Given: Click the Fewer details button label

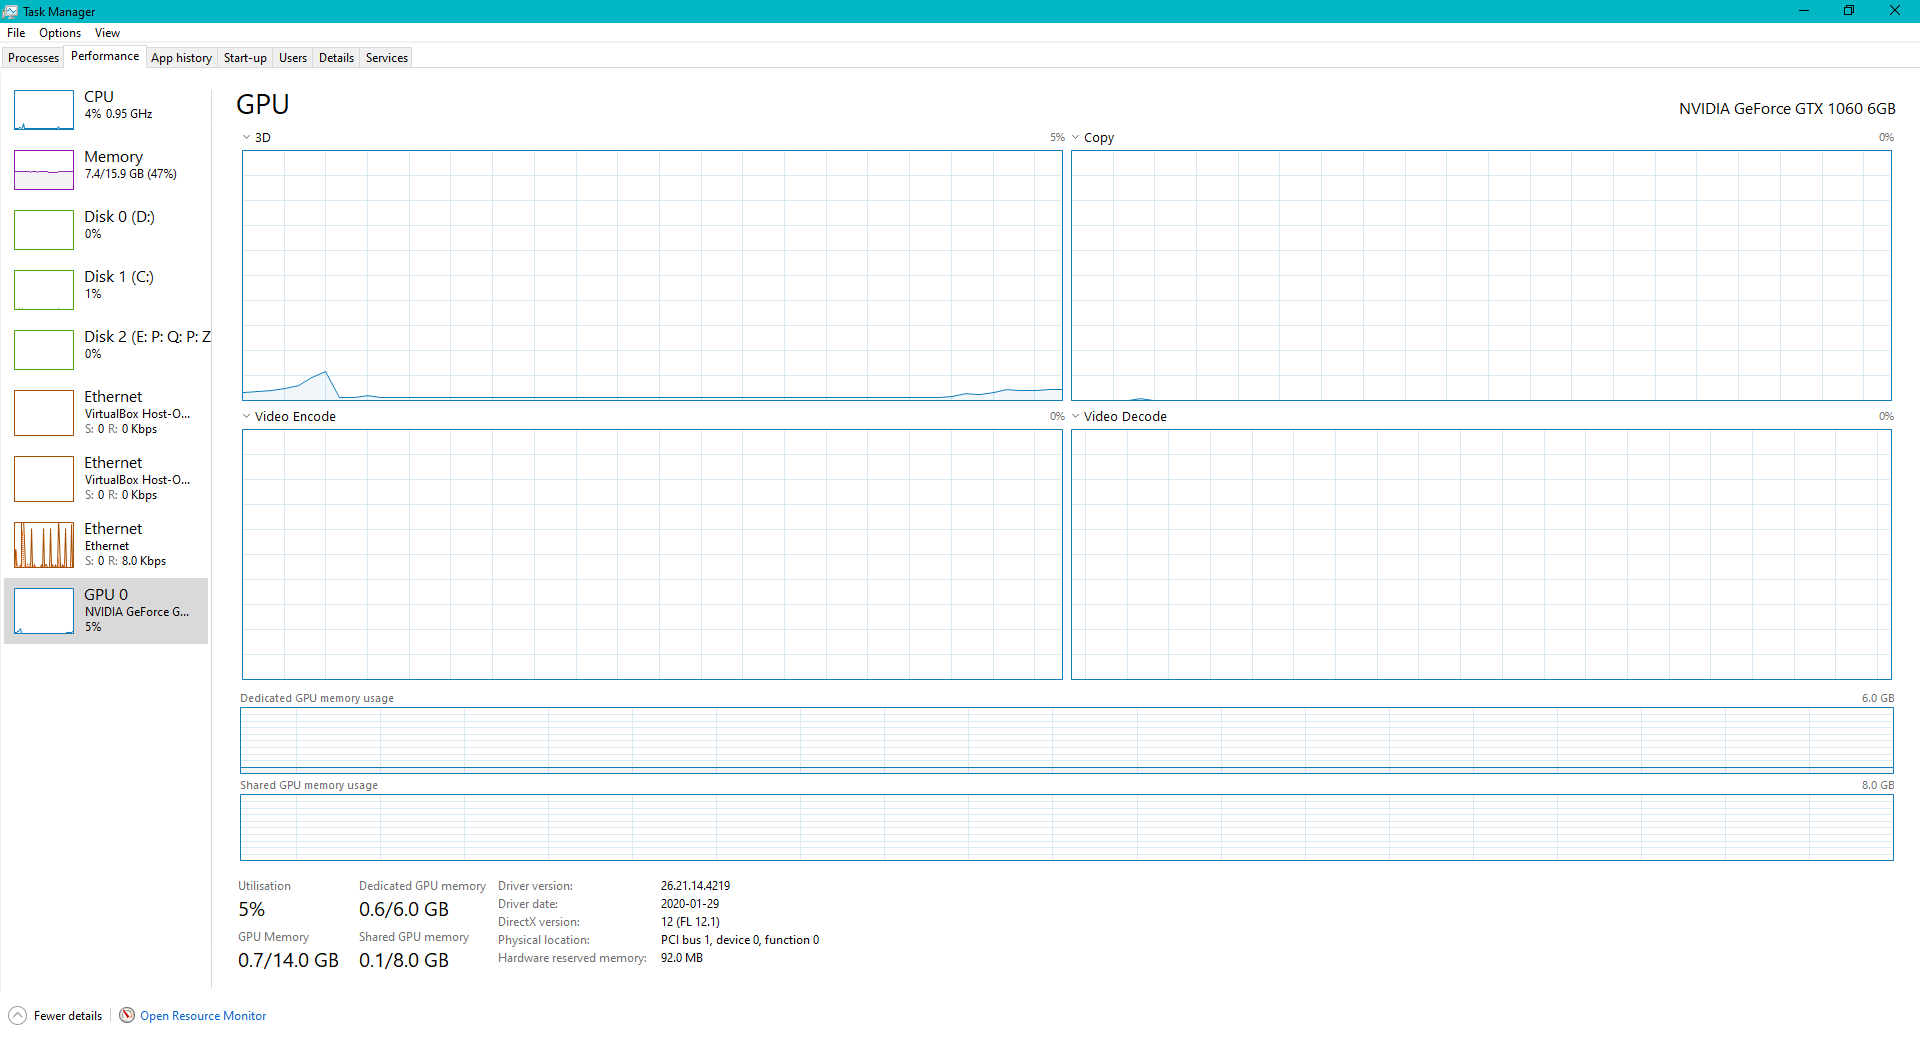Looking at the screenshot, I should pos(68,1016).
